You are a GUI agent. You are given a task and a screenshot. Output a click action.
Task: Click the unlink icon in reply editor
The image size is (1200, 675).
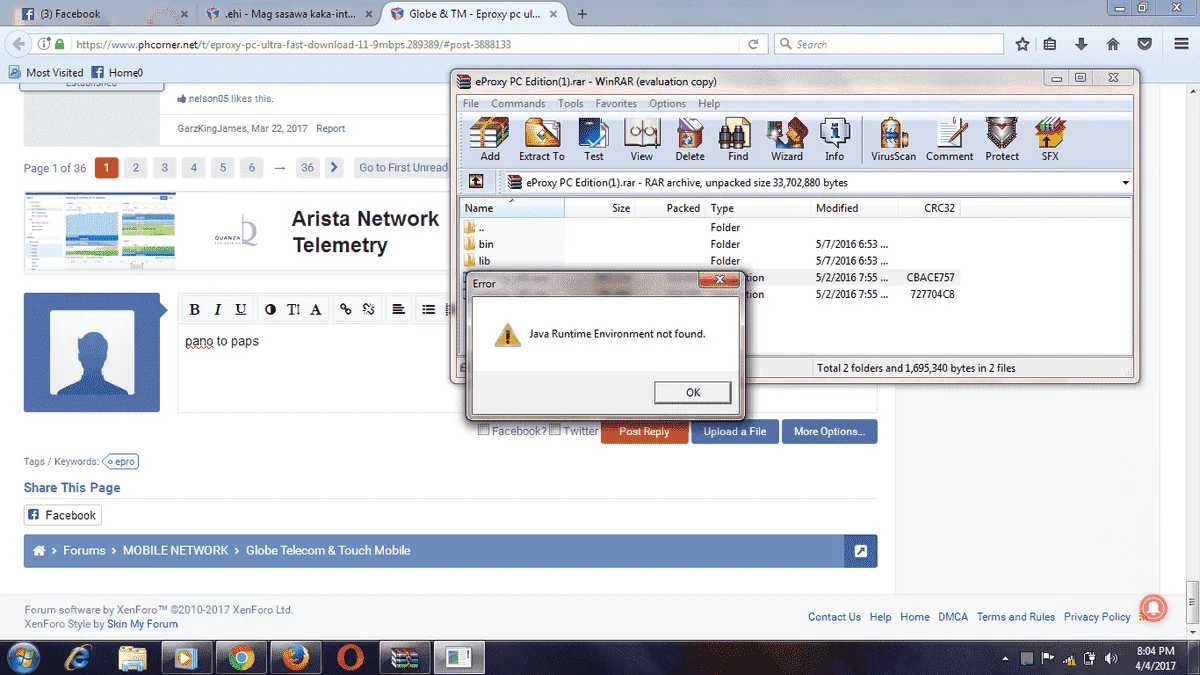click(x=369, y=310)
